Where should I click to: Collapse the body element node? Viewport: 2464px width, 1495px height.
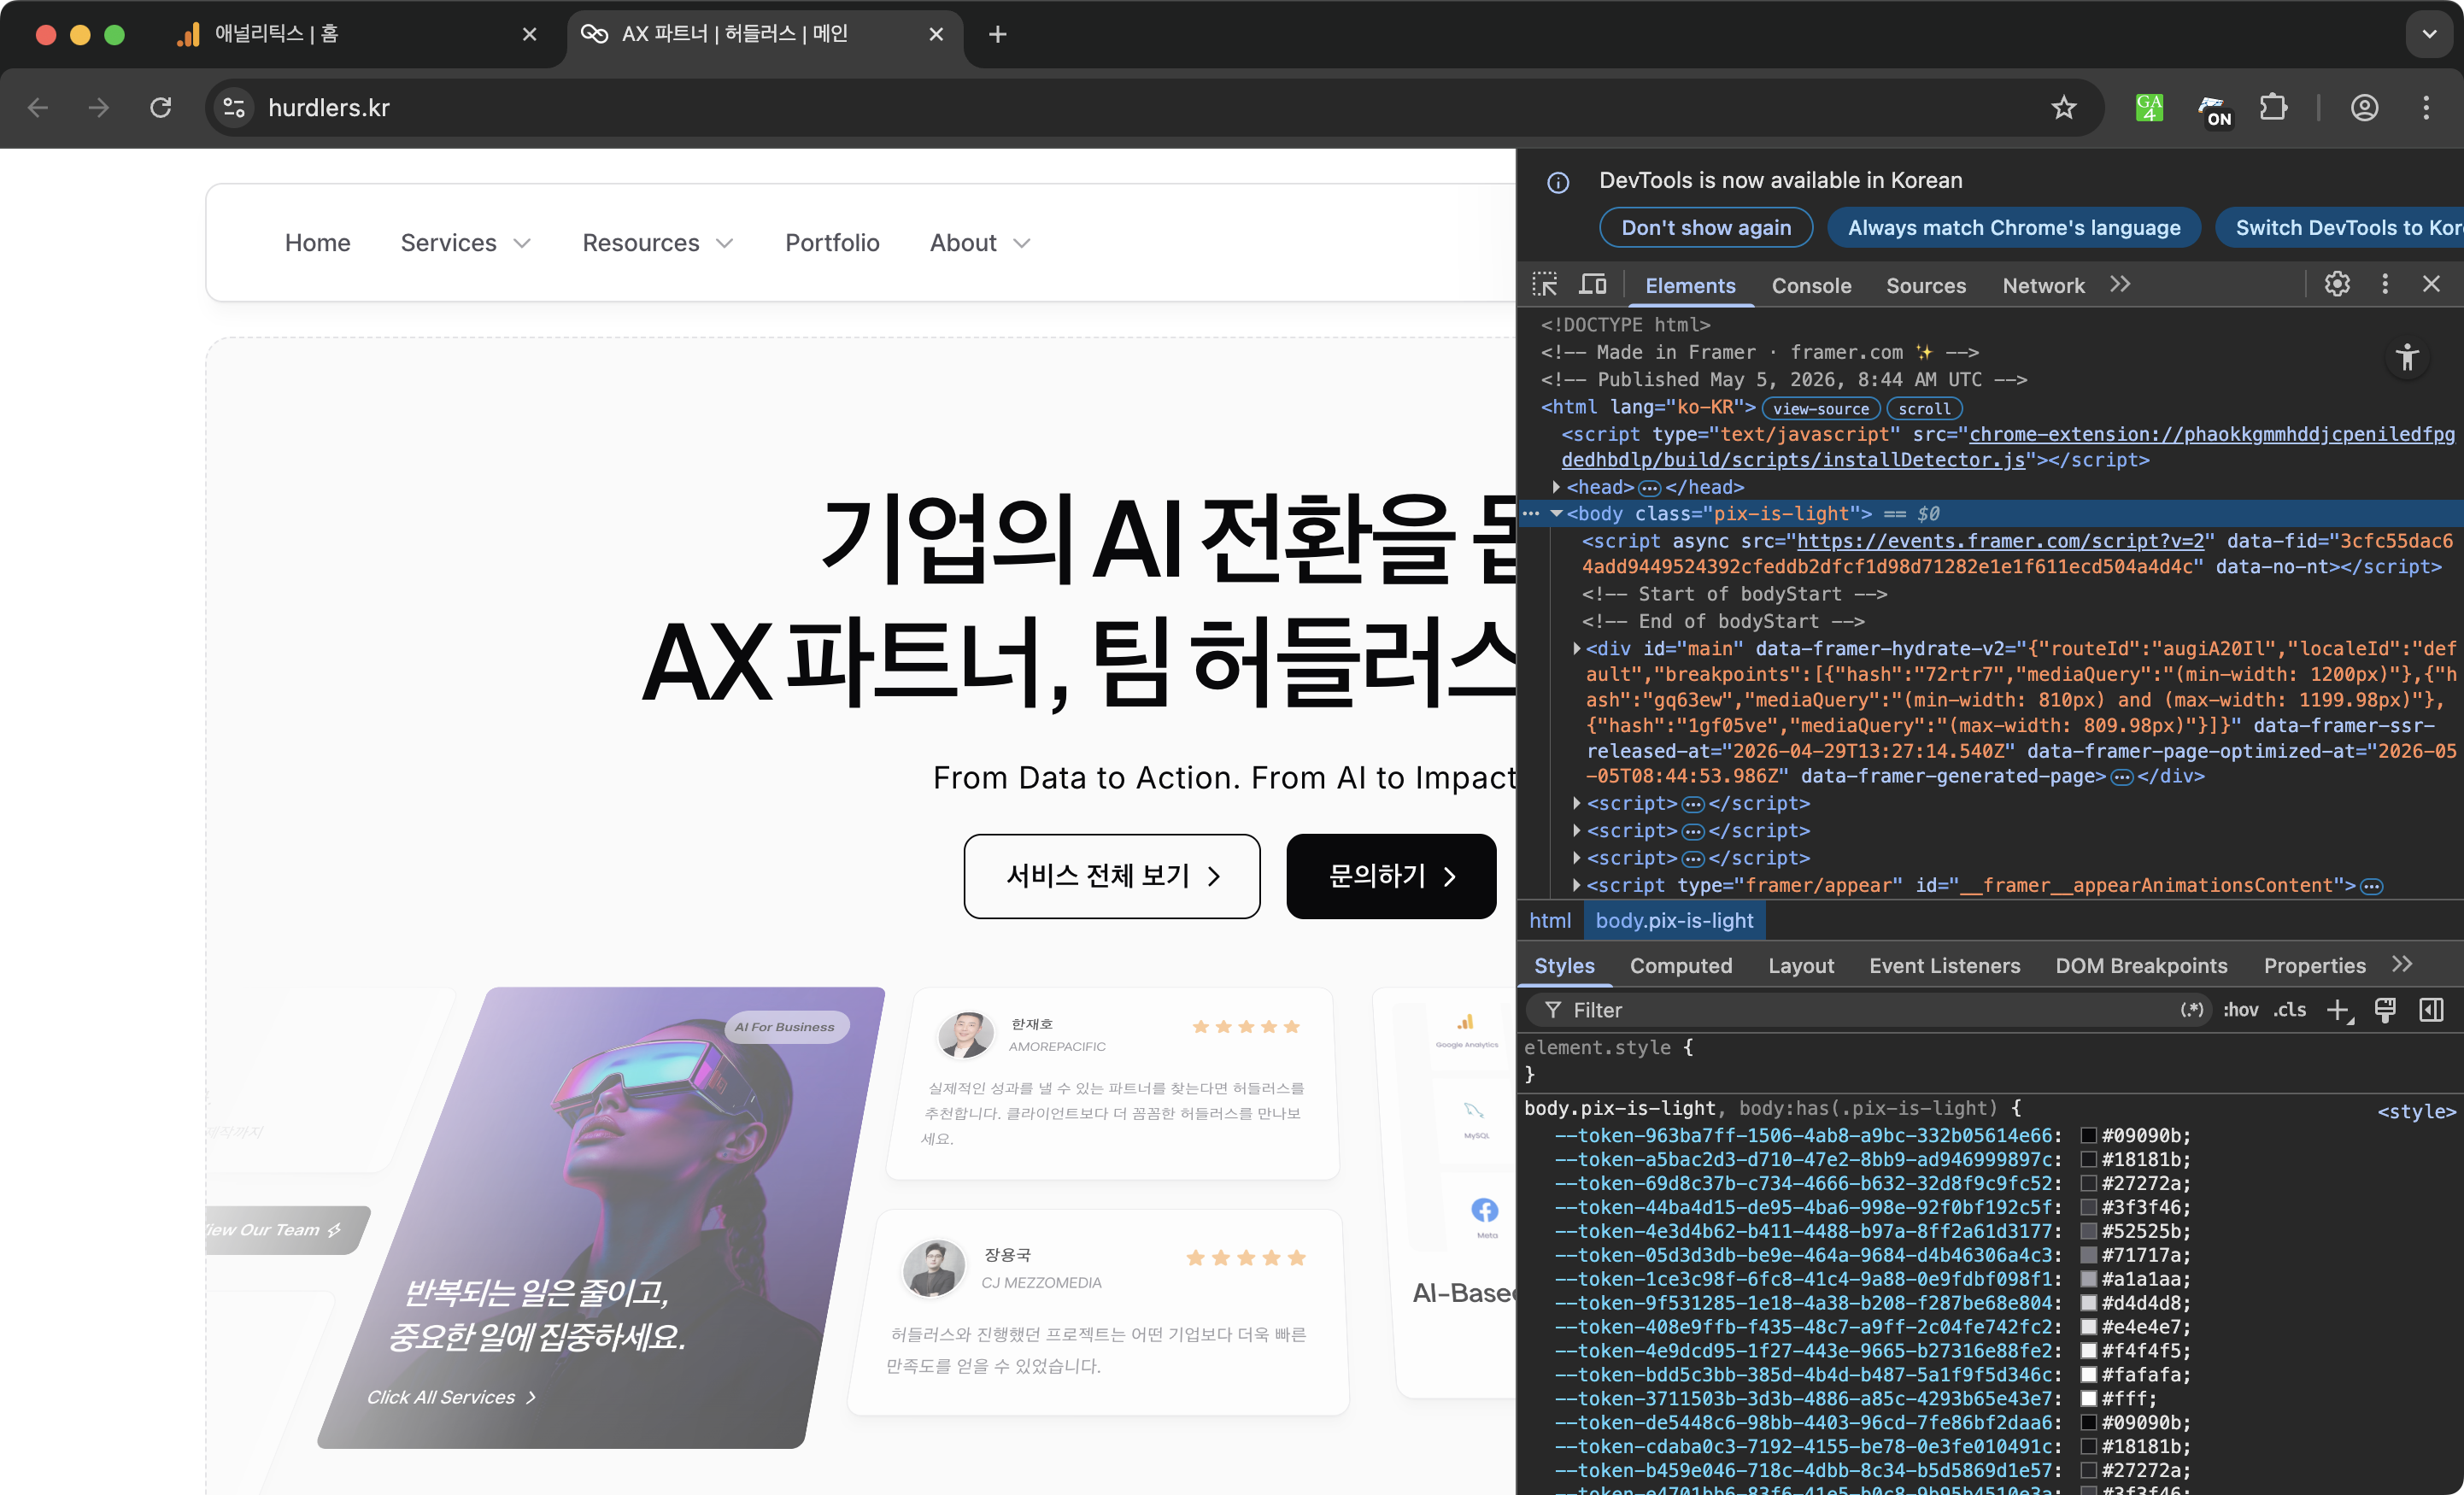coord(1556,514)
